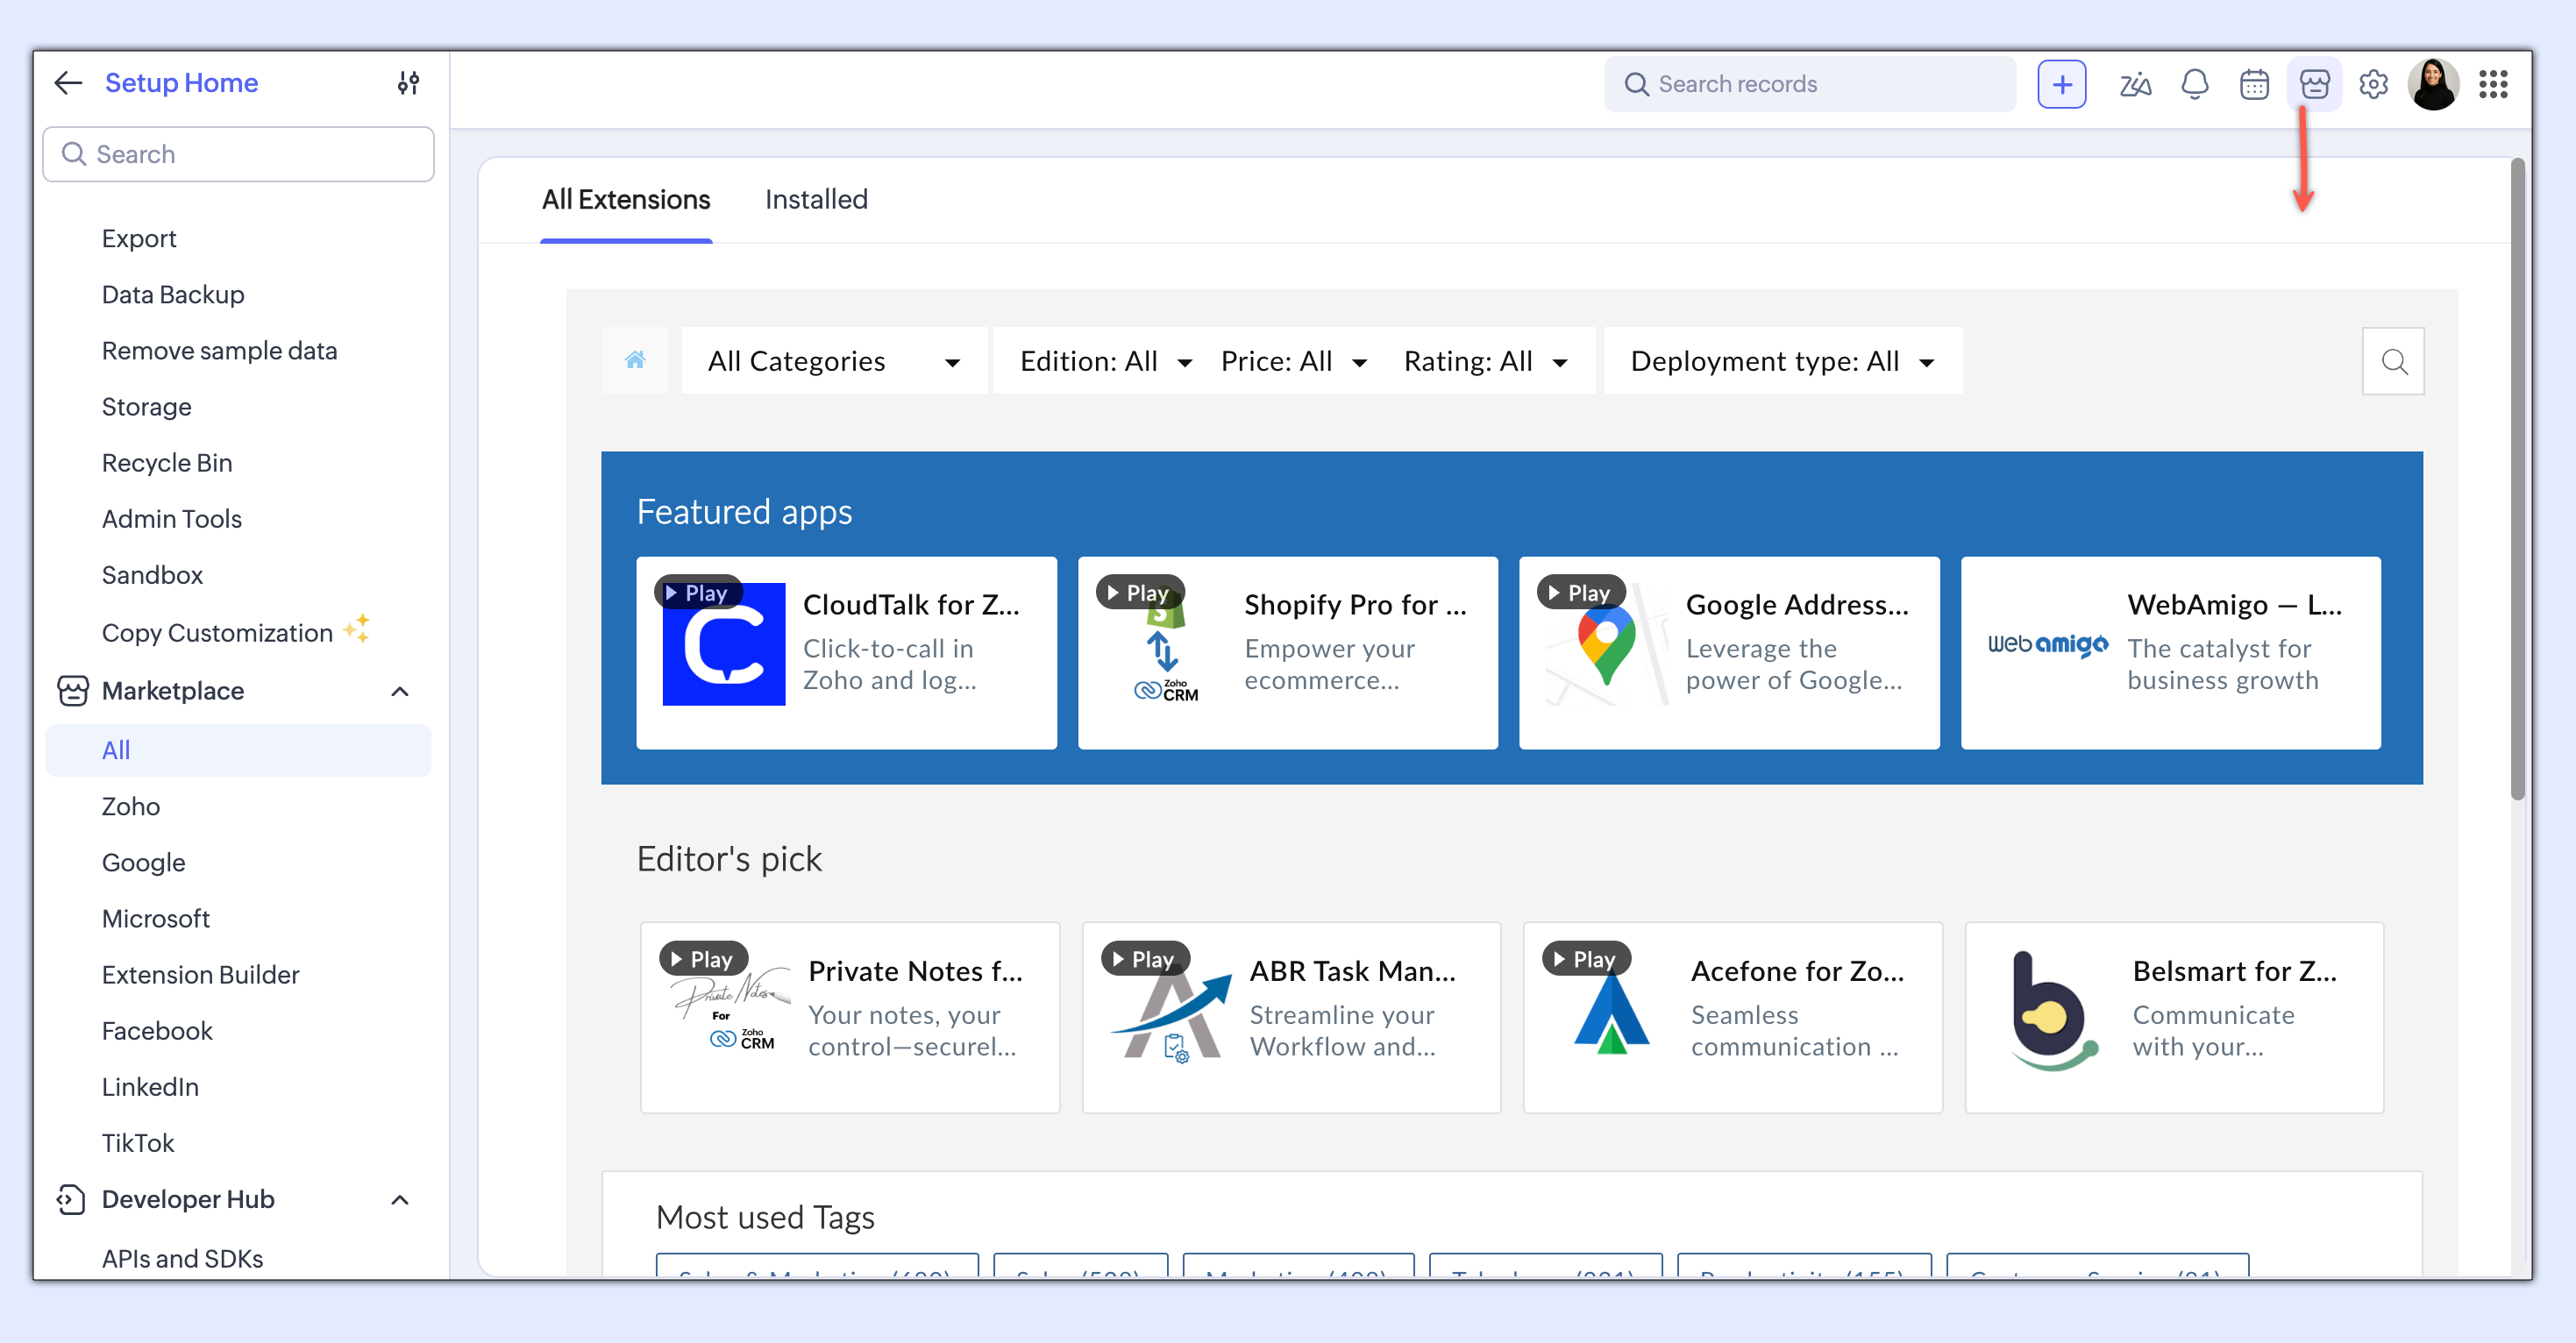This screenshot has width=2576, height=1343.
Task: Click the marketplace home icon in the filter bar
Action: pos(635,360)
